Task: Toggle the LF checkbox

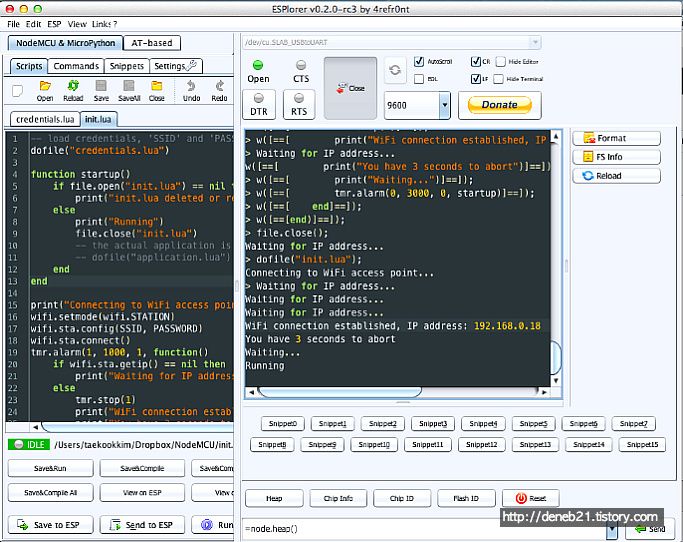Action: pos(476,79)
